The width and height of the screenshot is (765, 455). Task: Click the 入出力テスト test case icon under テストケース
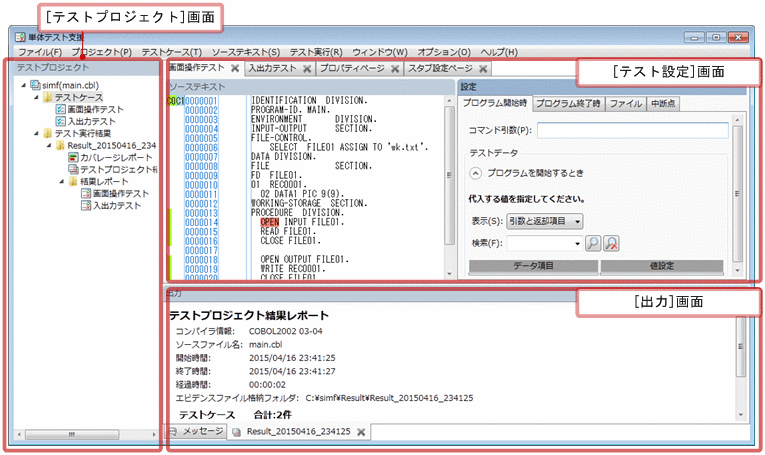tap(60, 121)
